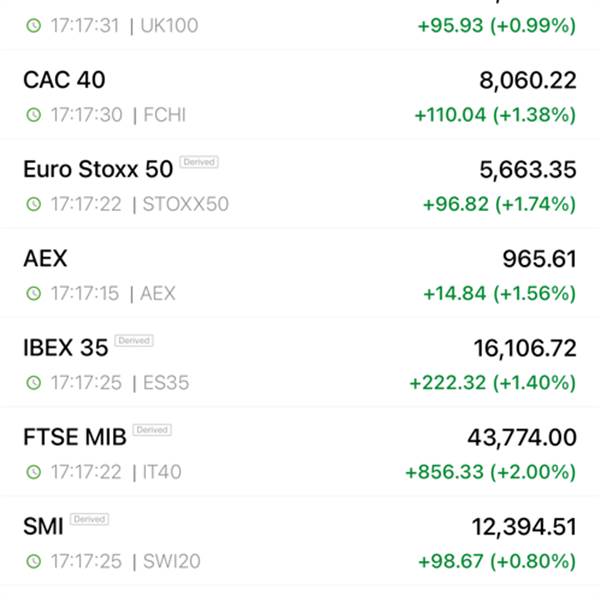This screenshot has width=600, height=600.
Task: Select the AEX index name
Action: 45,258
